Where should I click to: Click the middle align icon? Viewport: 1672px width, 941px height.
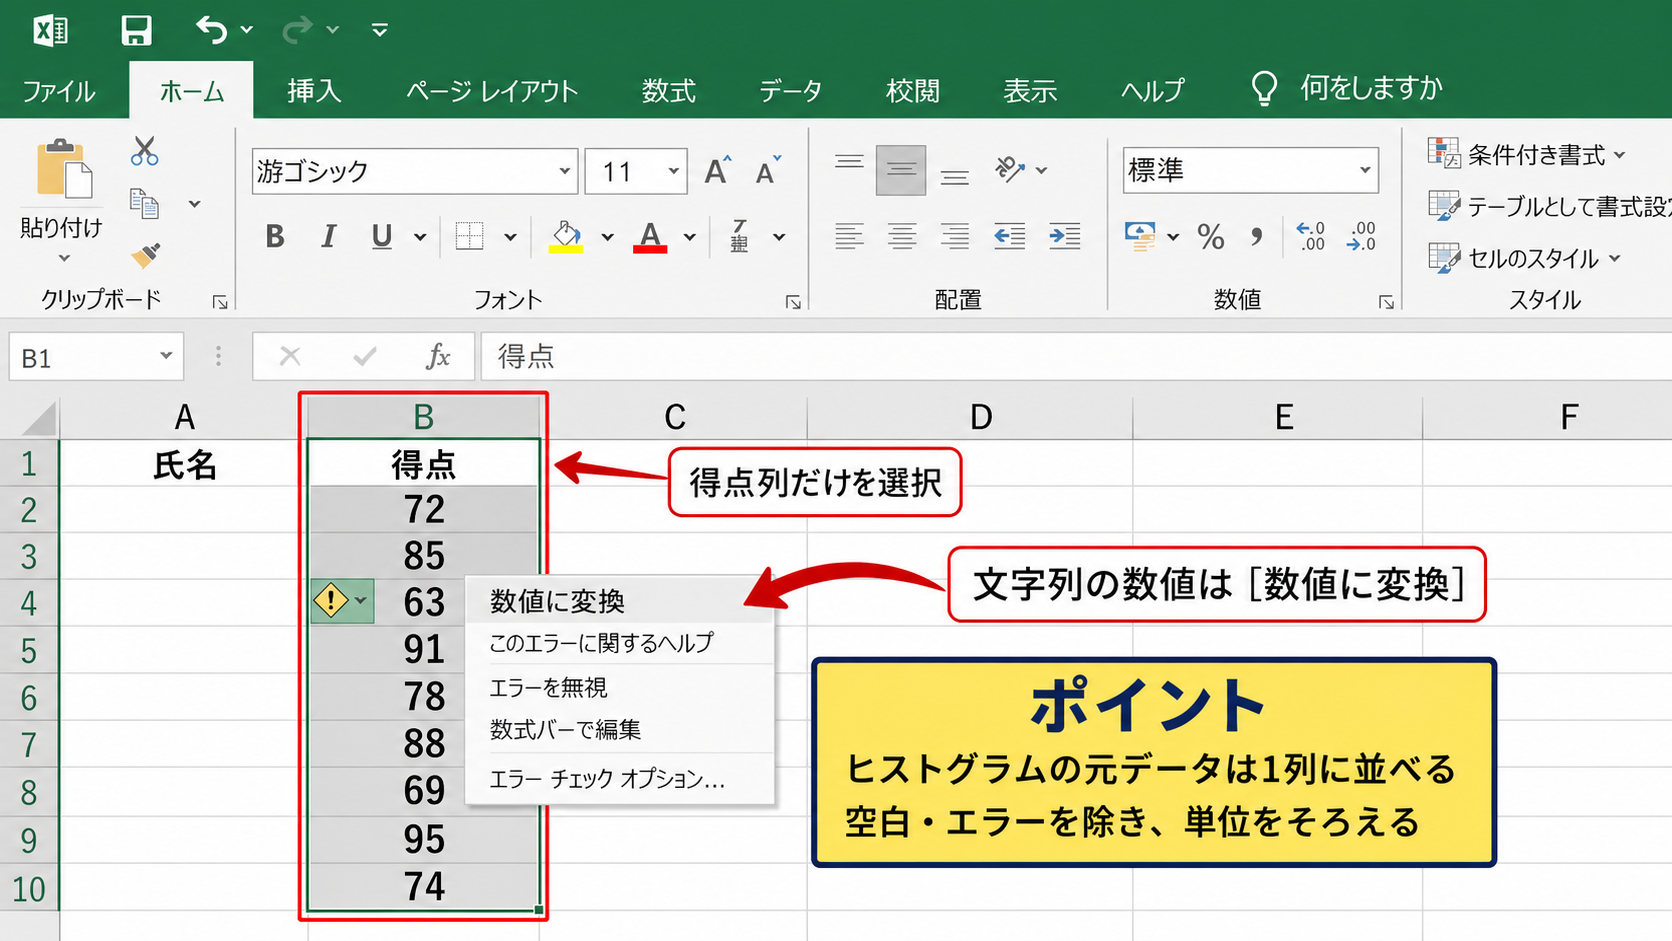901,170
